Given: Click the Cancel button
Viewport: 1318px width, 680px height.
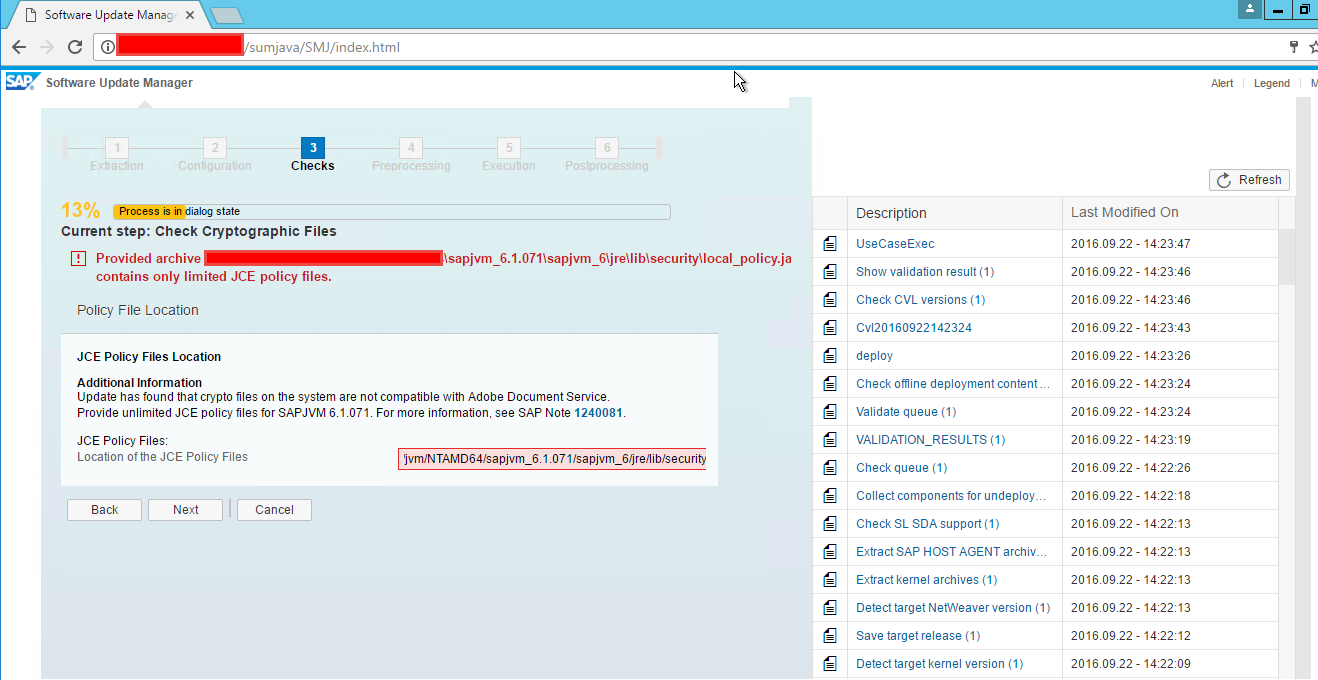Looking at the screenshot, I should (274, 510).
